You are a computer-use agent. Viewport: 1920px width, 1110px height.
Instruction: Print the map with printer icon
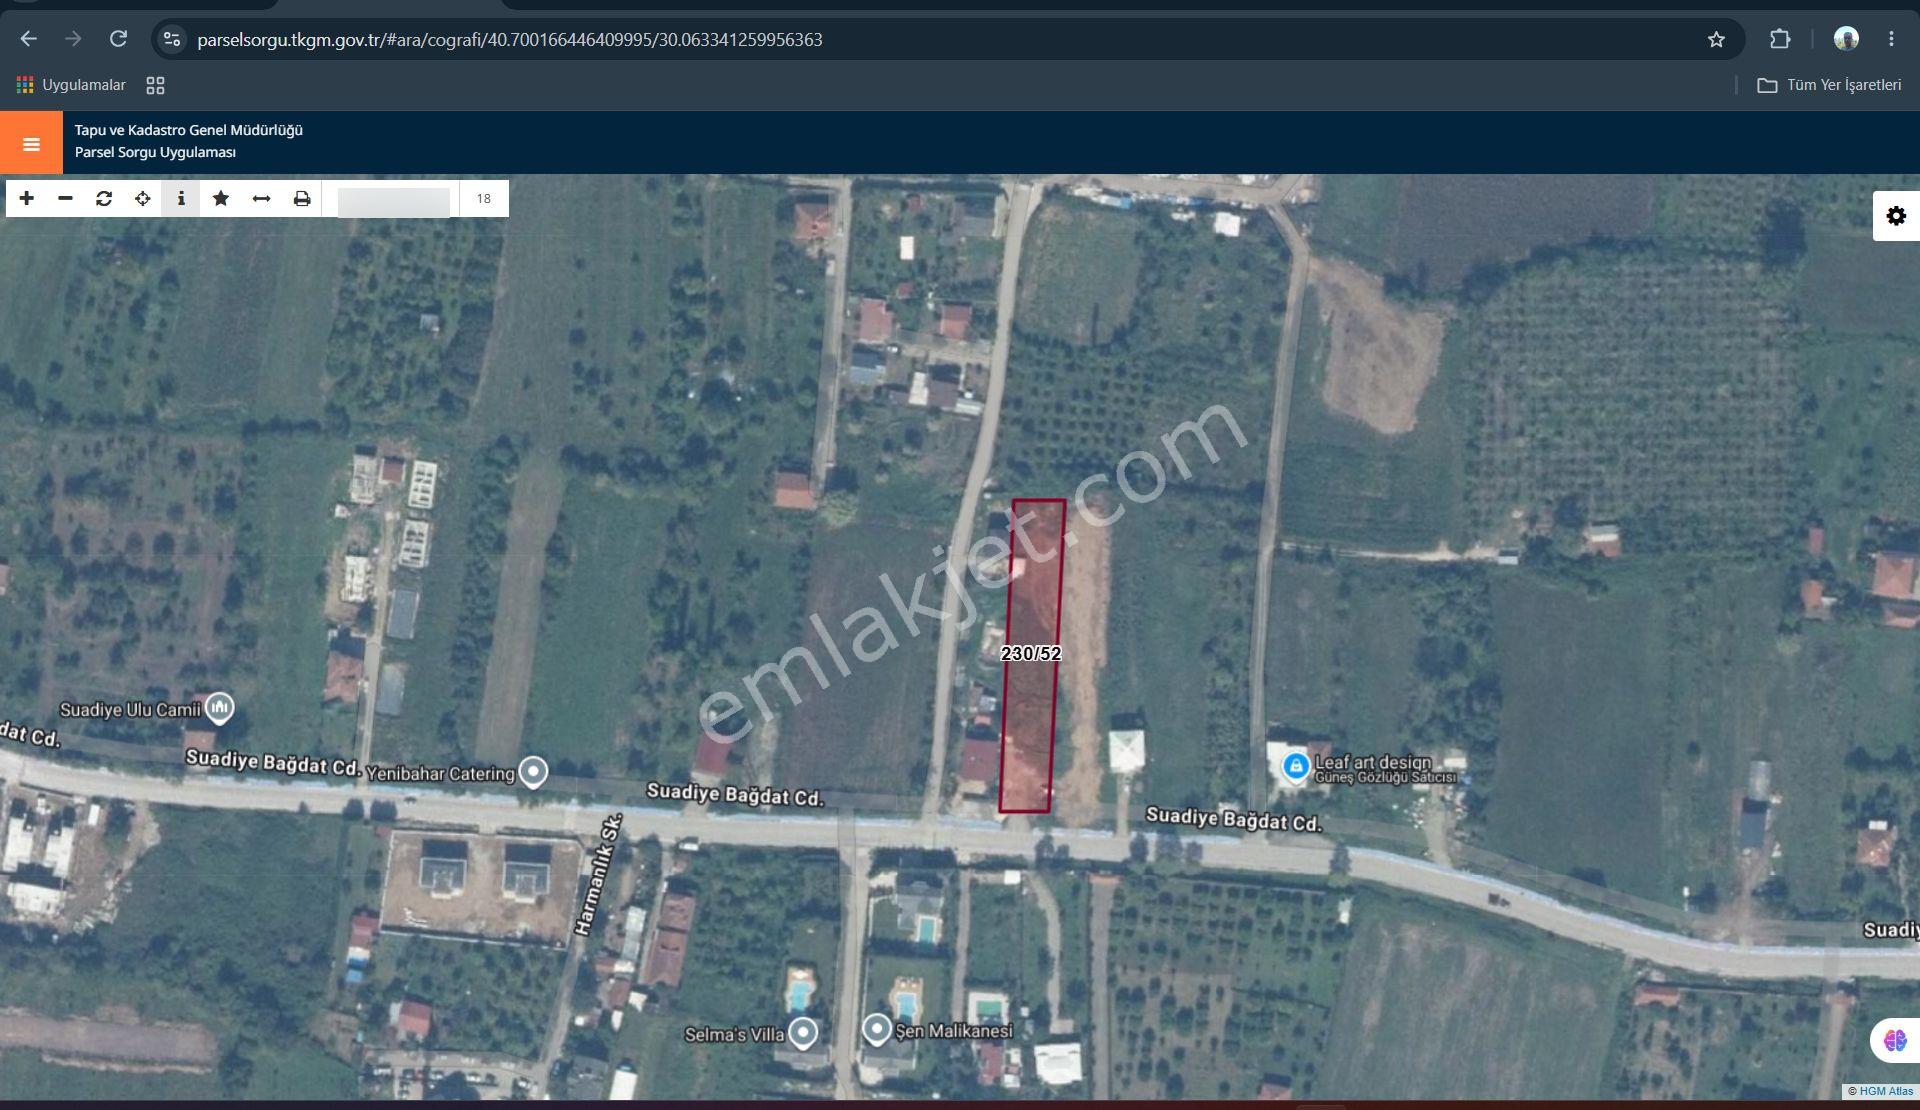coord(302,199)
